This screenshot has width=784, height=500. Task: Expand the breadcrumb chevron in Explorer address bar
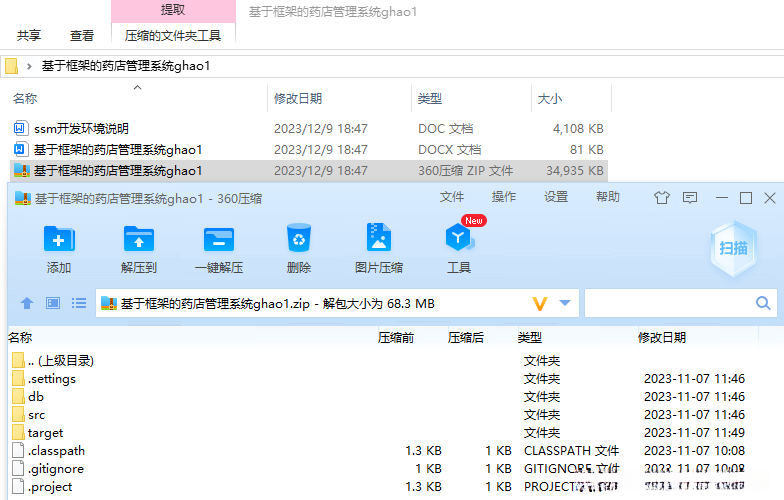pos(30,66)
